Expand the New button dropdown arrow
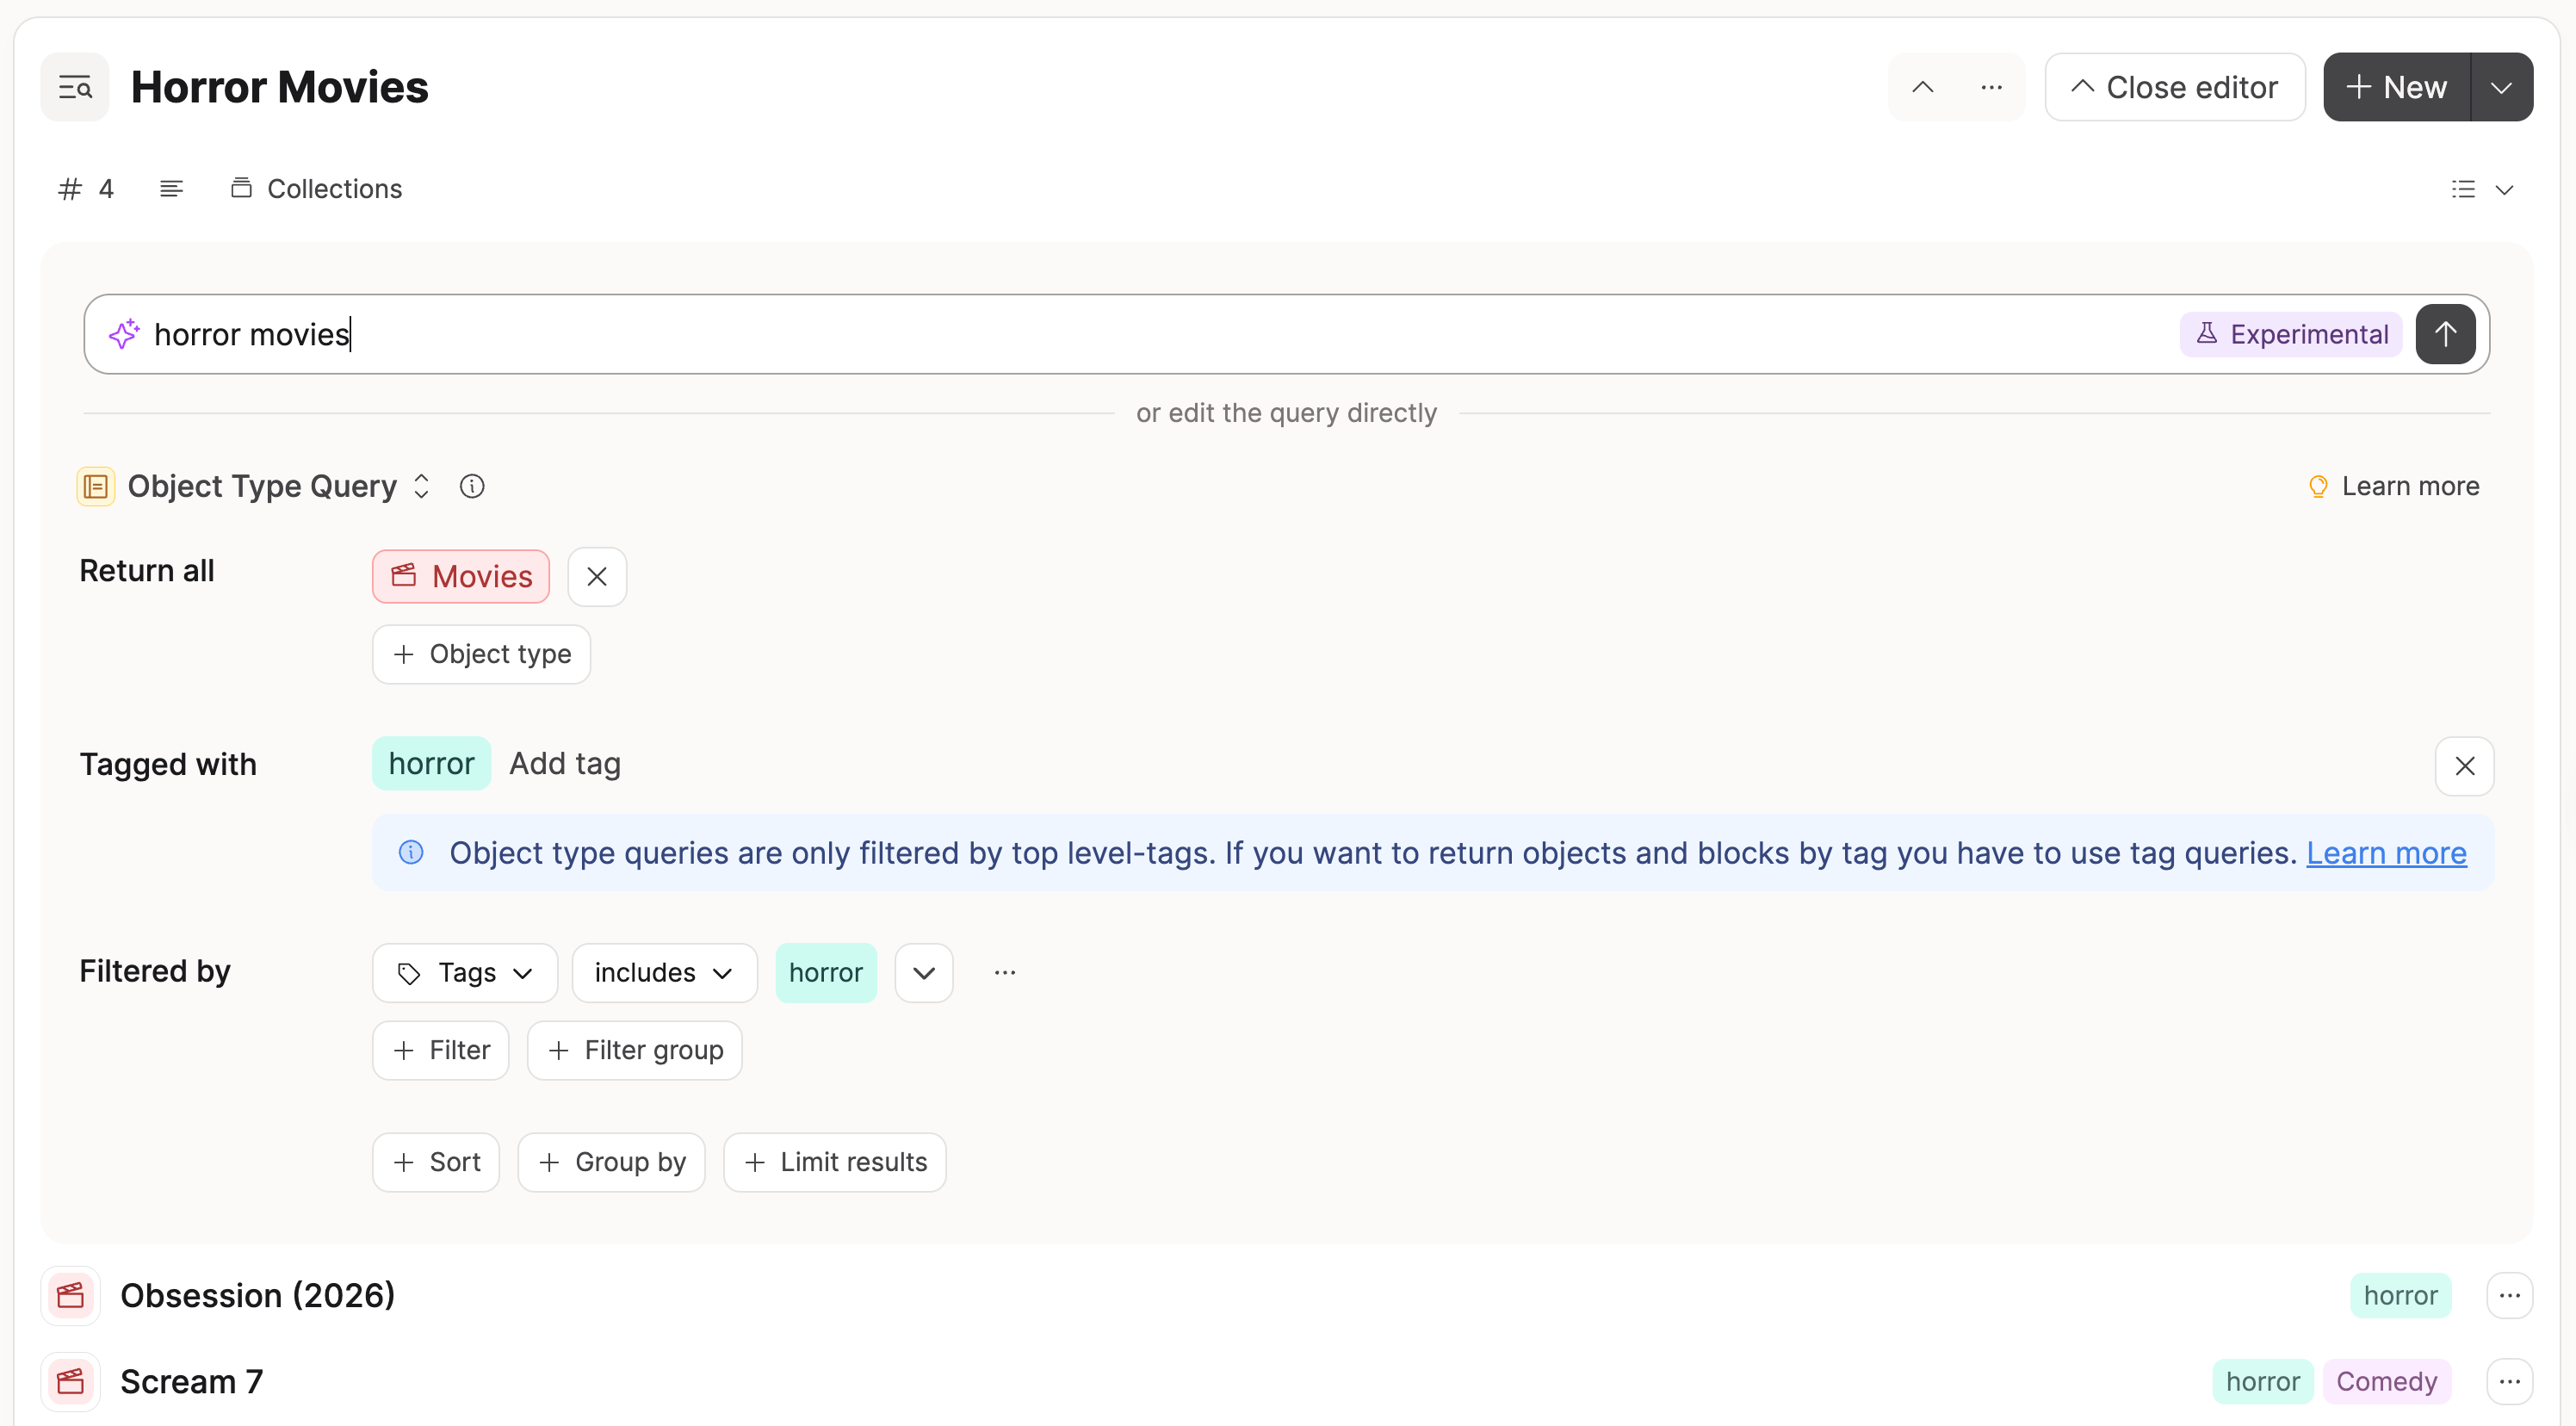Image resolution: width=2576 pixels, height=1426 pixels. [2502, 87]
